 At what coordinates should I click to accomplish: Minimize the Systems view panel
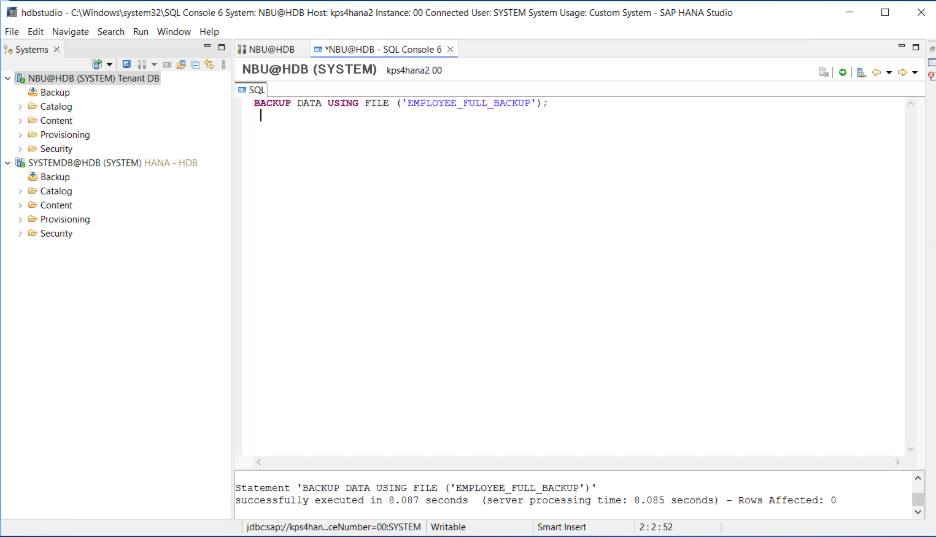(x=207, y=47)
